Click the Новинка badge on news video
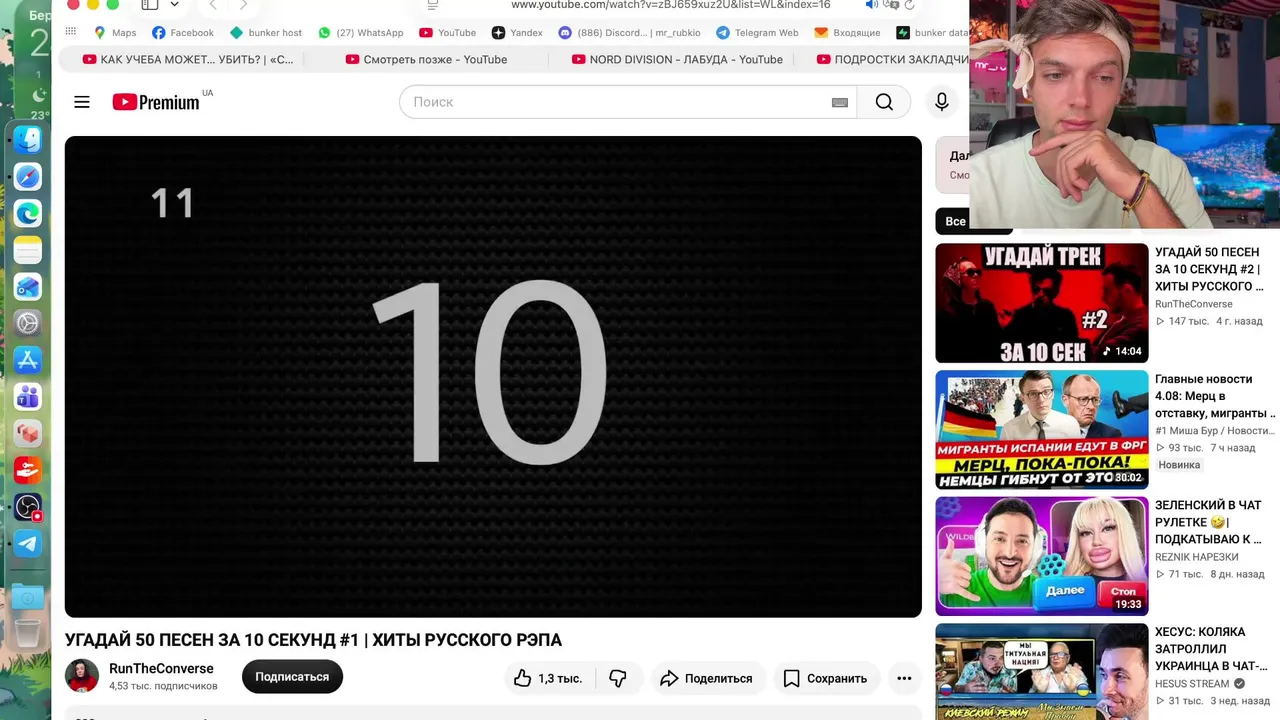The height and width of the screenshot is (720, 1280). point(1179,465)
